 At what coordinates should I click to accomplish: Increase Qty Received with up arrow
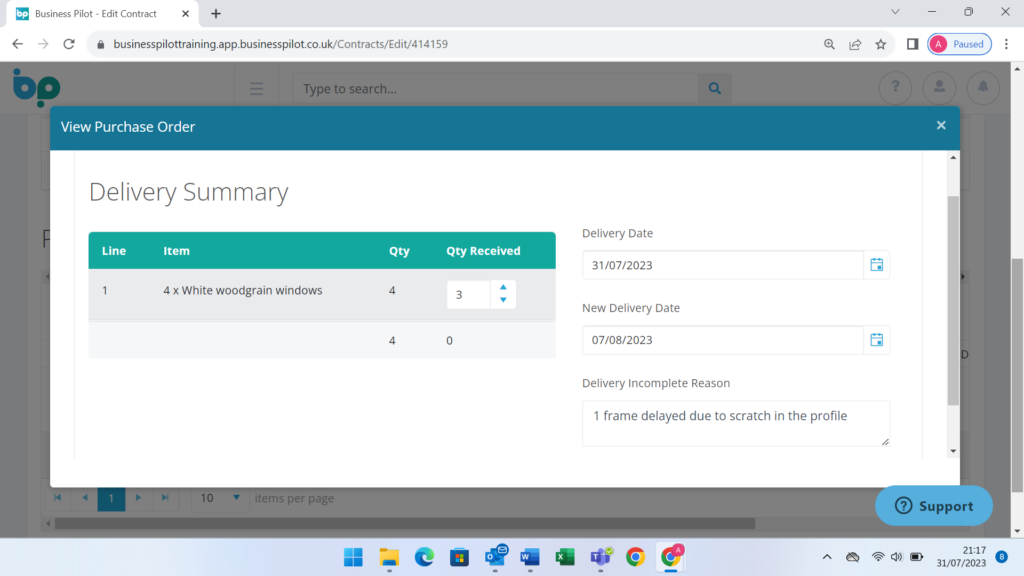[x=503, y=288]
